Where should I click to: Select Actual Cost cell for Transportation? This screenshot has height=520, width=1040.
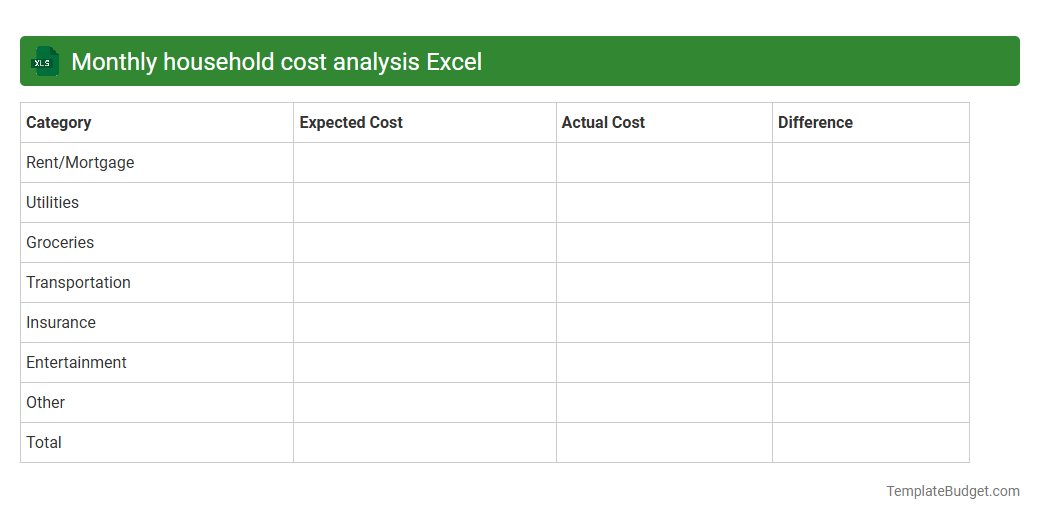[x=665, y=283]
